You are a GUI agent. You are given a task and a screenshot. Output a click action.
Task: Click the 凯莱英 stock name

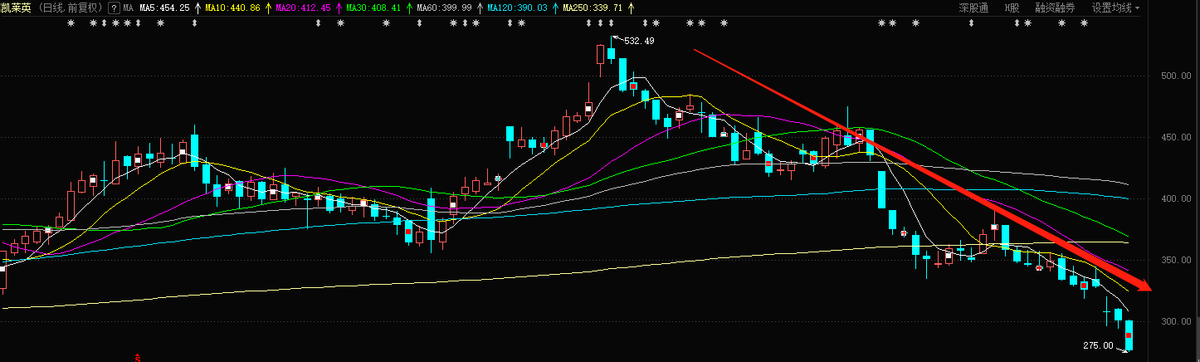17,8
